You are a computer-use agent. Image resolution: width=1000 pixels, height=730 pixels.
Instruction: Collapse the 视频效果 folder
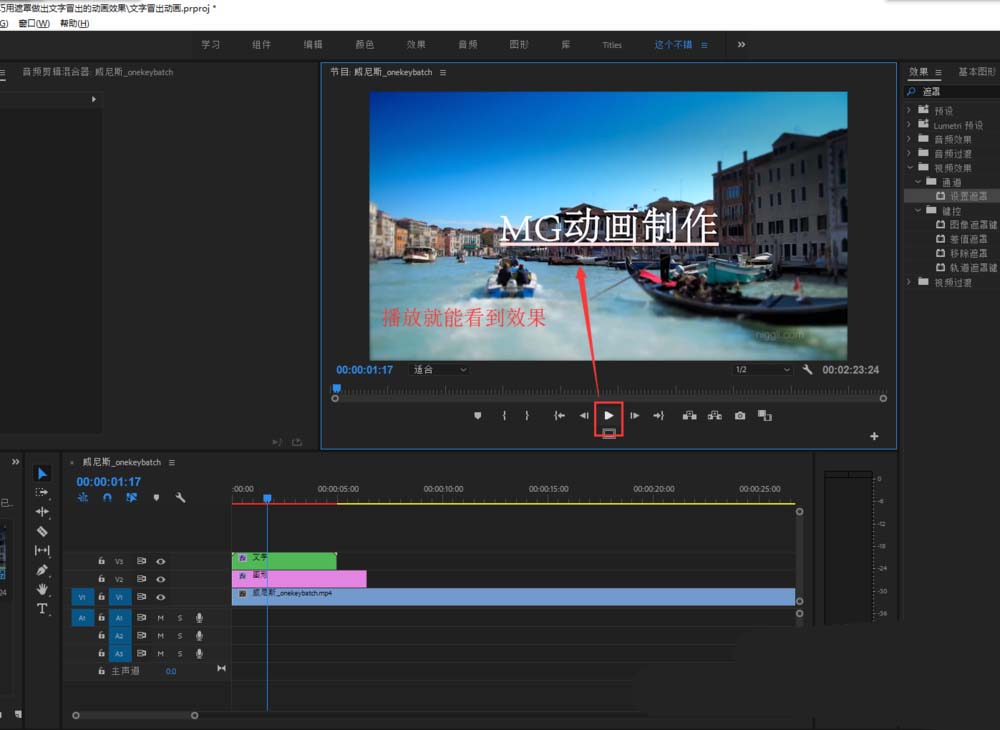pyautogui.click(x=909, y=168)
